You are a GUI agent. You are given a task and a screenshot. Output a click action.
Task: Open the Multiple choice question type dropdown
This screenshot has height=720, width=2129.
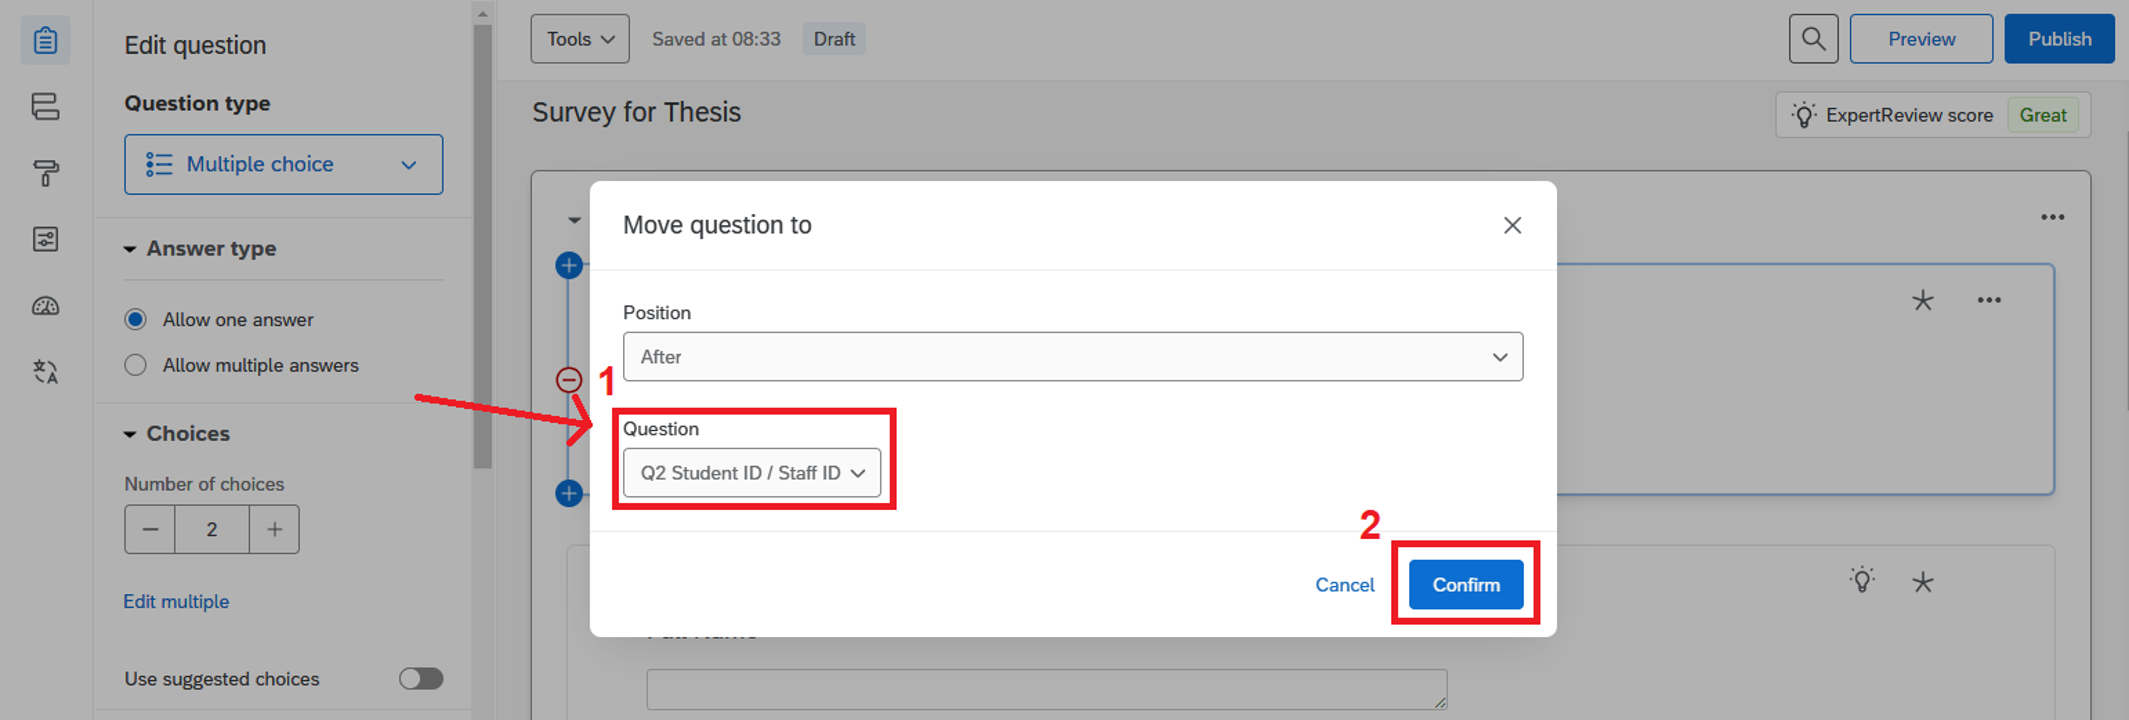[x=283, y=164]
